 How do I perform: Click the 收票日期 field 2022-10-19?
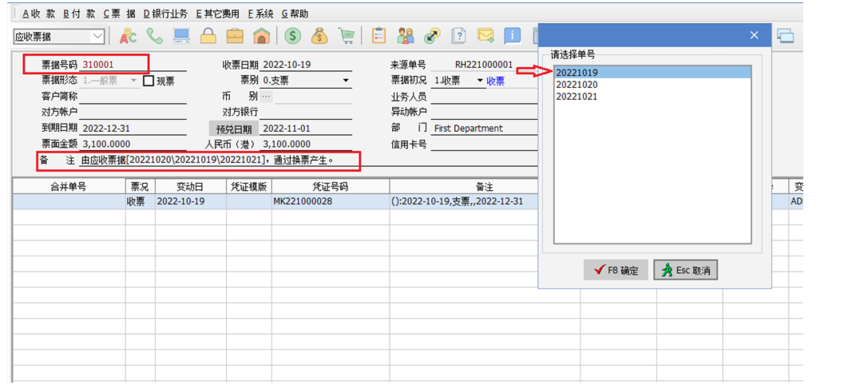(x=306, y=65)
